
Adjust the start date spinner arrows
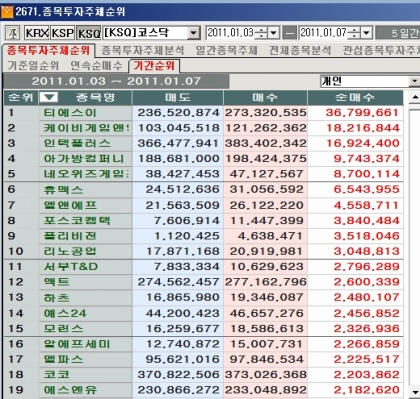coord(262,33)
